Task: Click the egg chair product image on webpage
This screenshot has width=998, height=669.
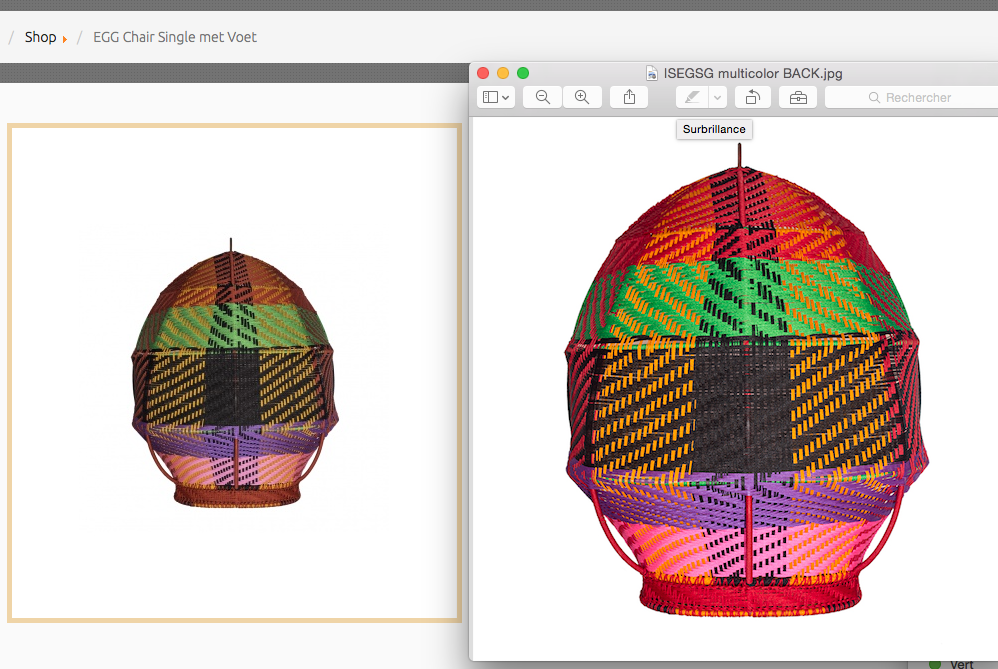Action: (x=234, y=373)
